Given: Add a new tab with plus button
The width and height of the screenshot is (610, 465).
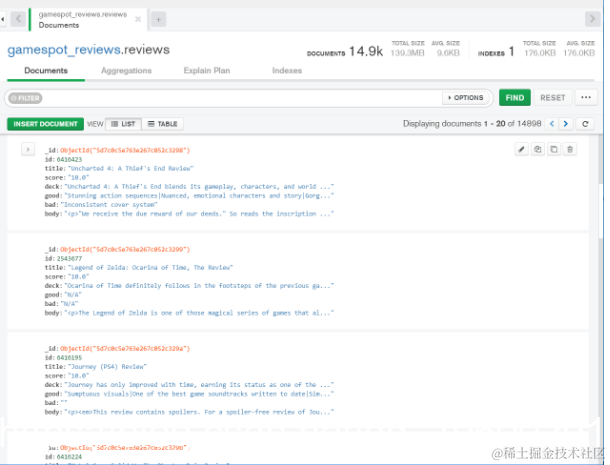Looking at the screenshot, I should pyautogui.click(x=158, y=19).
